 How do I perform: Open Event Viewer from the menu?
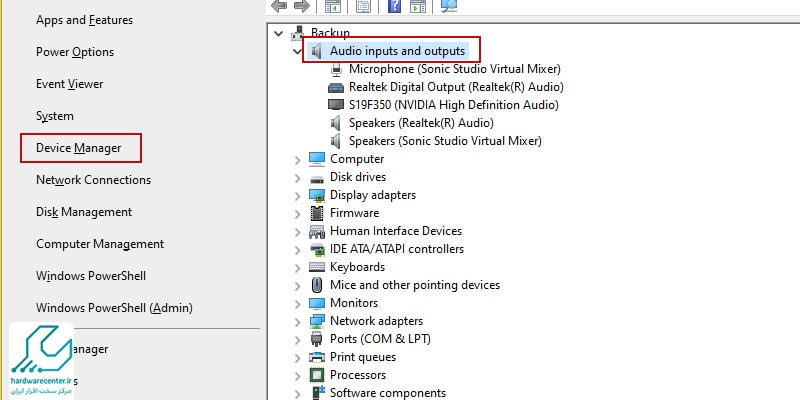click(x=69, y=84)
